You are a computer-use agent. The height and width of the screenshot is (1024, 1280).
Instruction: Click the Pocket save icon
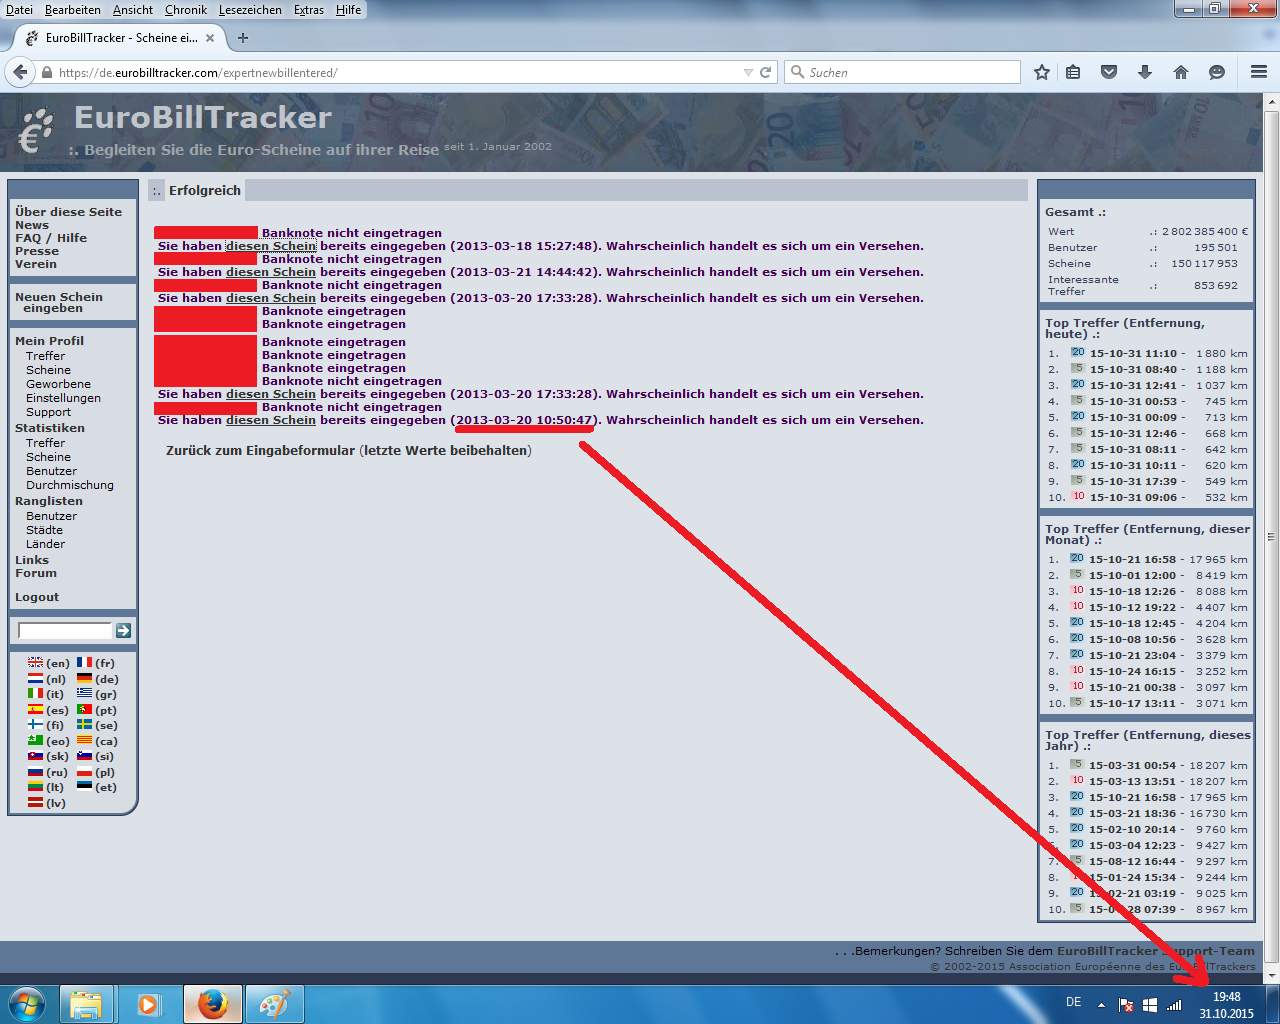click(x=1109, y=72)
